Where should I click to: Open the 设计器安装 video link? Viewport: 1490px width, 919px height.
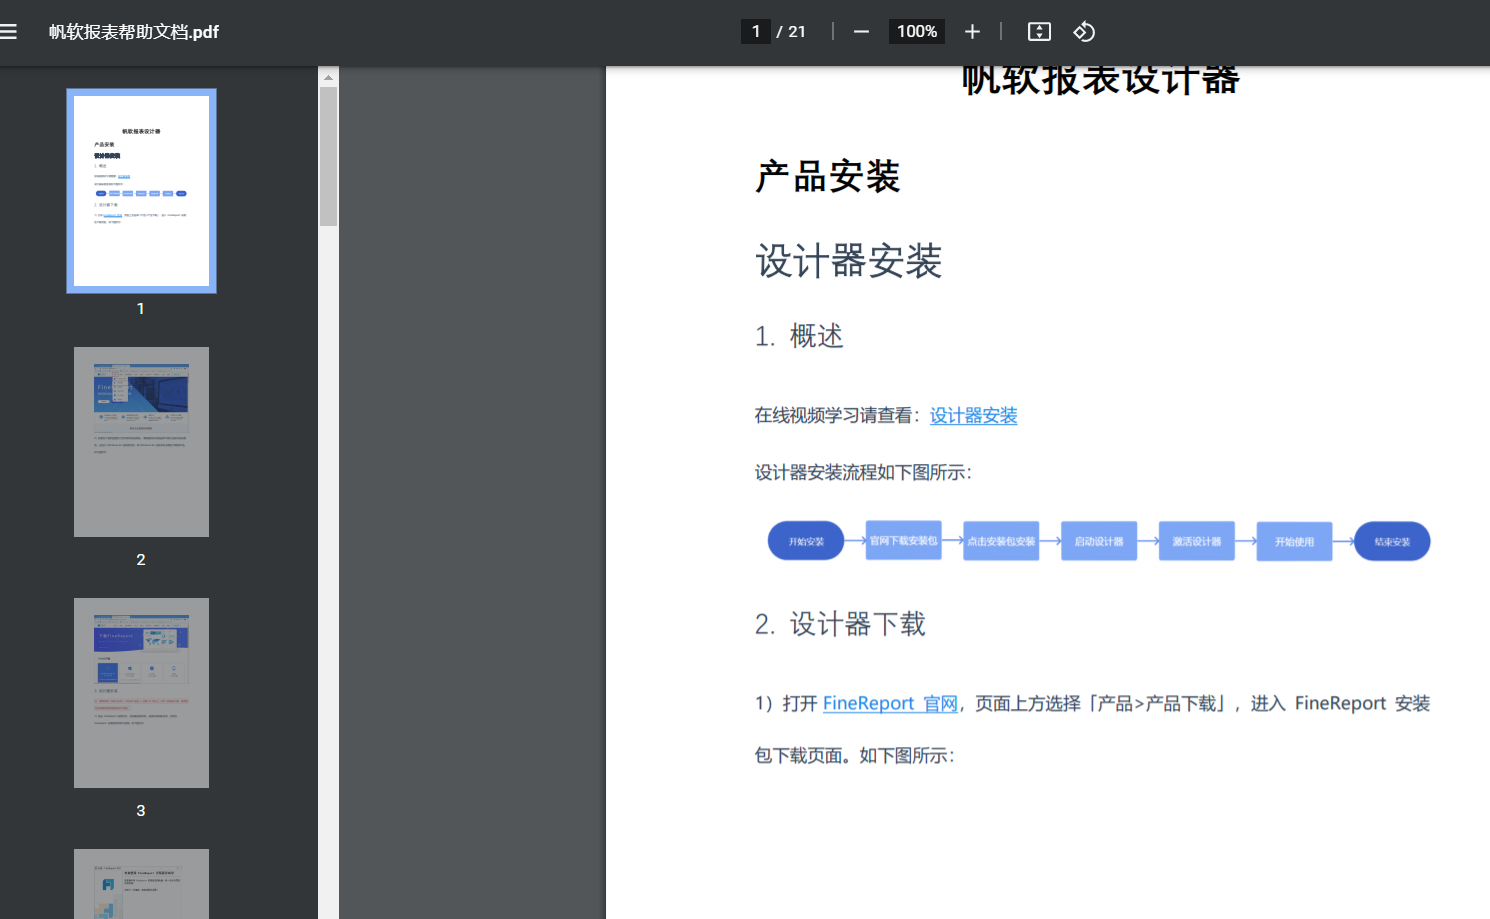[x=973, y=415]
